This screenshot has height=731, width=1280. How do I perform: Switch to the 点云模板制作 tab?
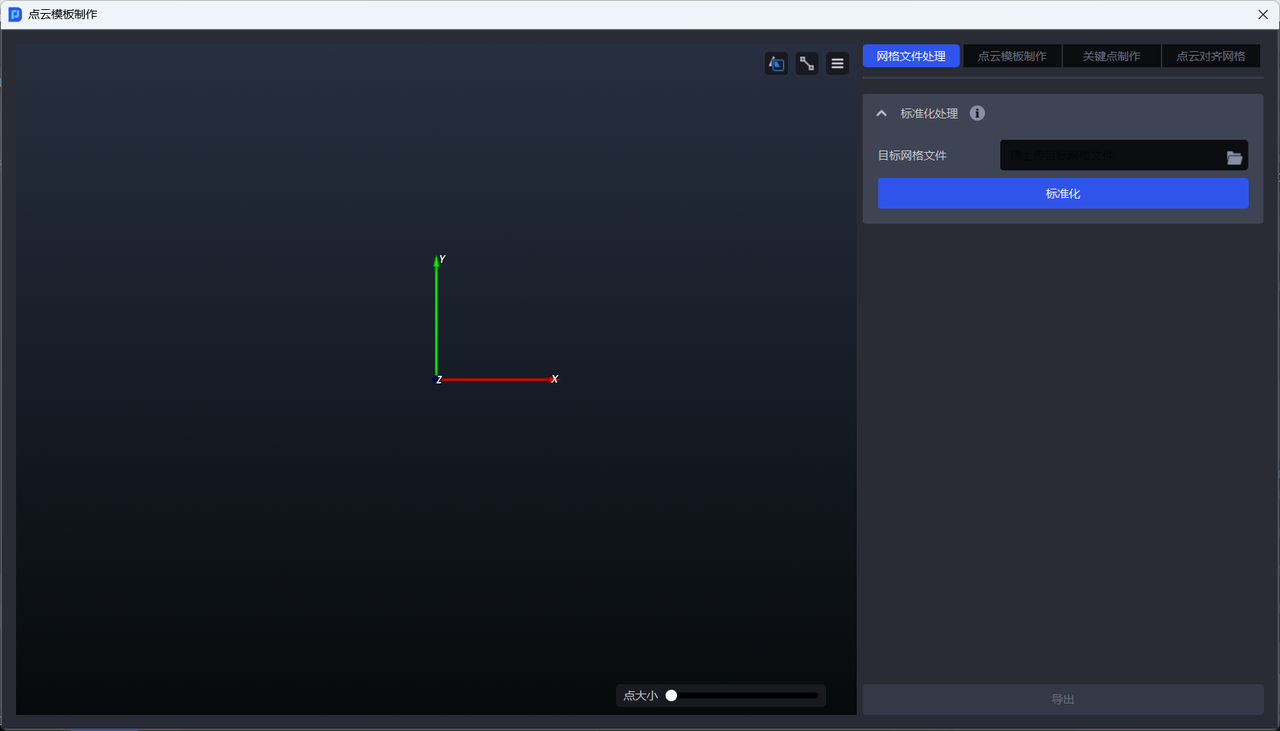[1012, 56]
